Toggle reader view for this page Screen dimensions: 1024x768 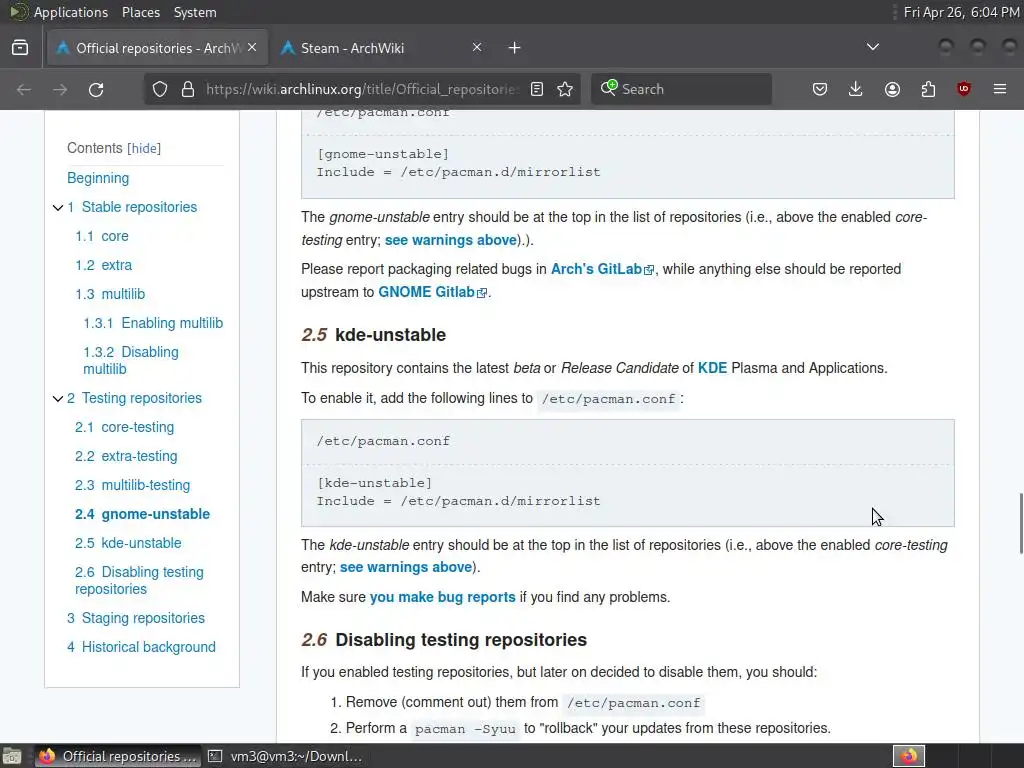pyautogui.click(x=537, y=89)
